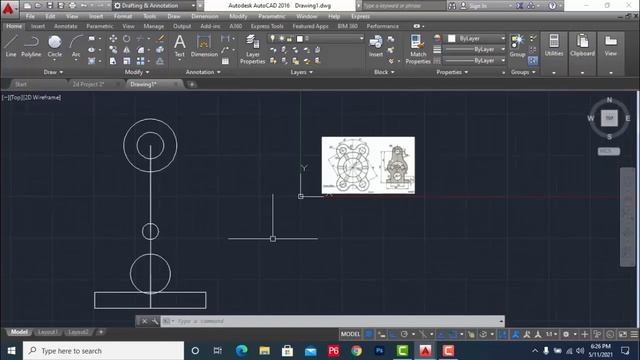Toggle ortho mode in status bar
The height and width of the screenshot is (360, 640).
click(393, 334)
